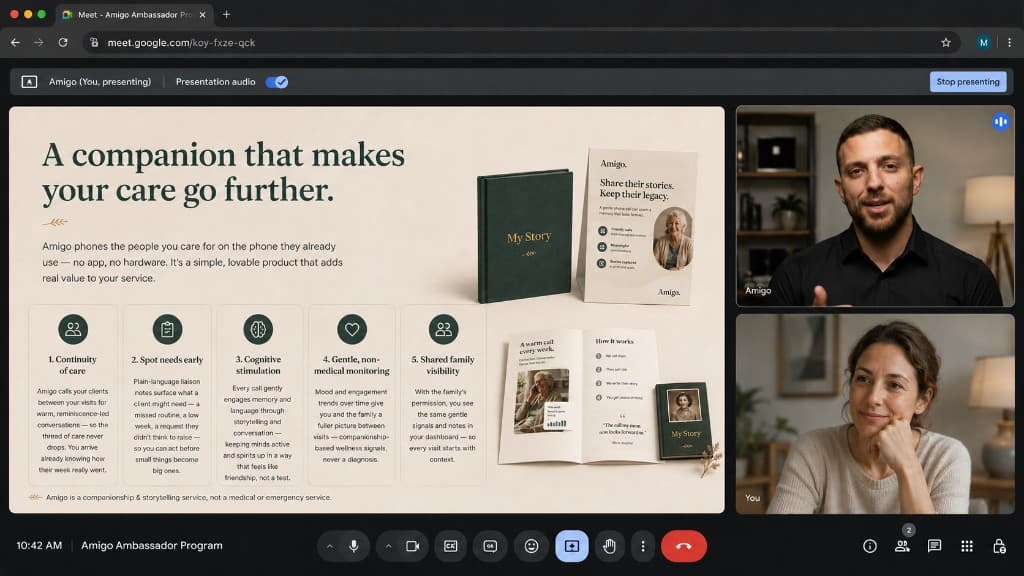Image resolution: width=1024 pixels, height=576 pixels.
Task: Click the Gentle monitoring heart icon
Action: click(351, 329)
